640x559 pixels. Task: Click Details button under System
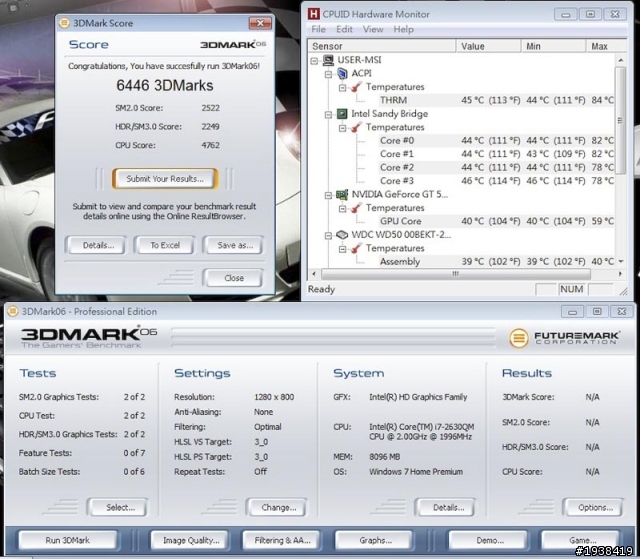point(448,508)
